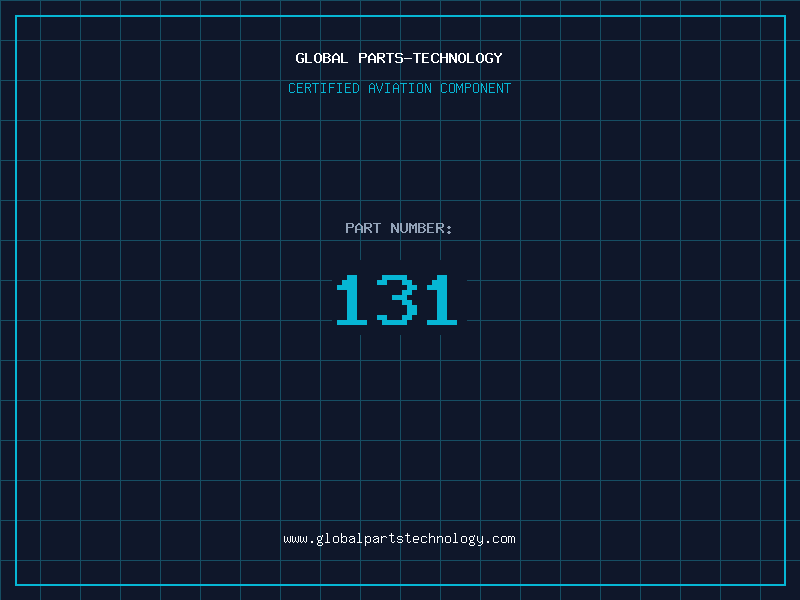Screen dimensions: 800x600
Task: Click the last digit 1 of part number
Action: [x=443, y=300]
